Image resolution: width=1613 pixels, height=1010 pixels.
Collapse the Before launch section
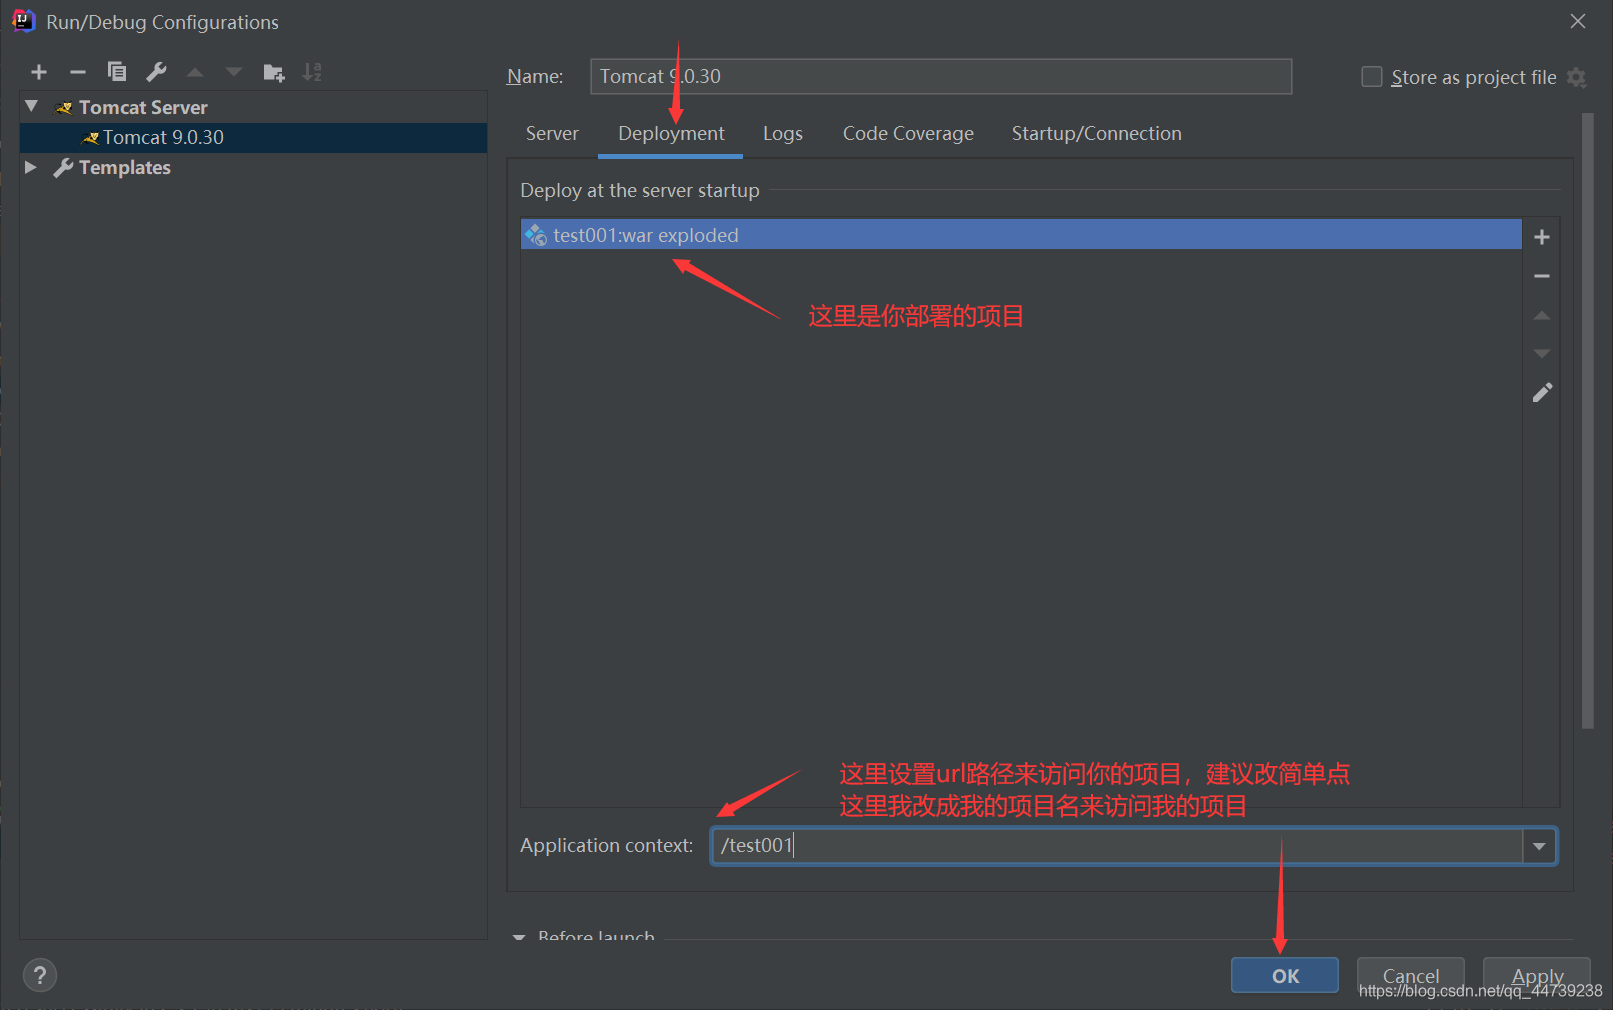tap(519, 937)
